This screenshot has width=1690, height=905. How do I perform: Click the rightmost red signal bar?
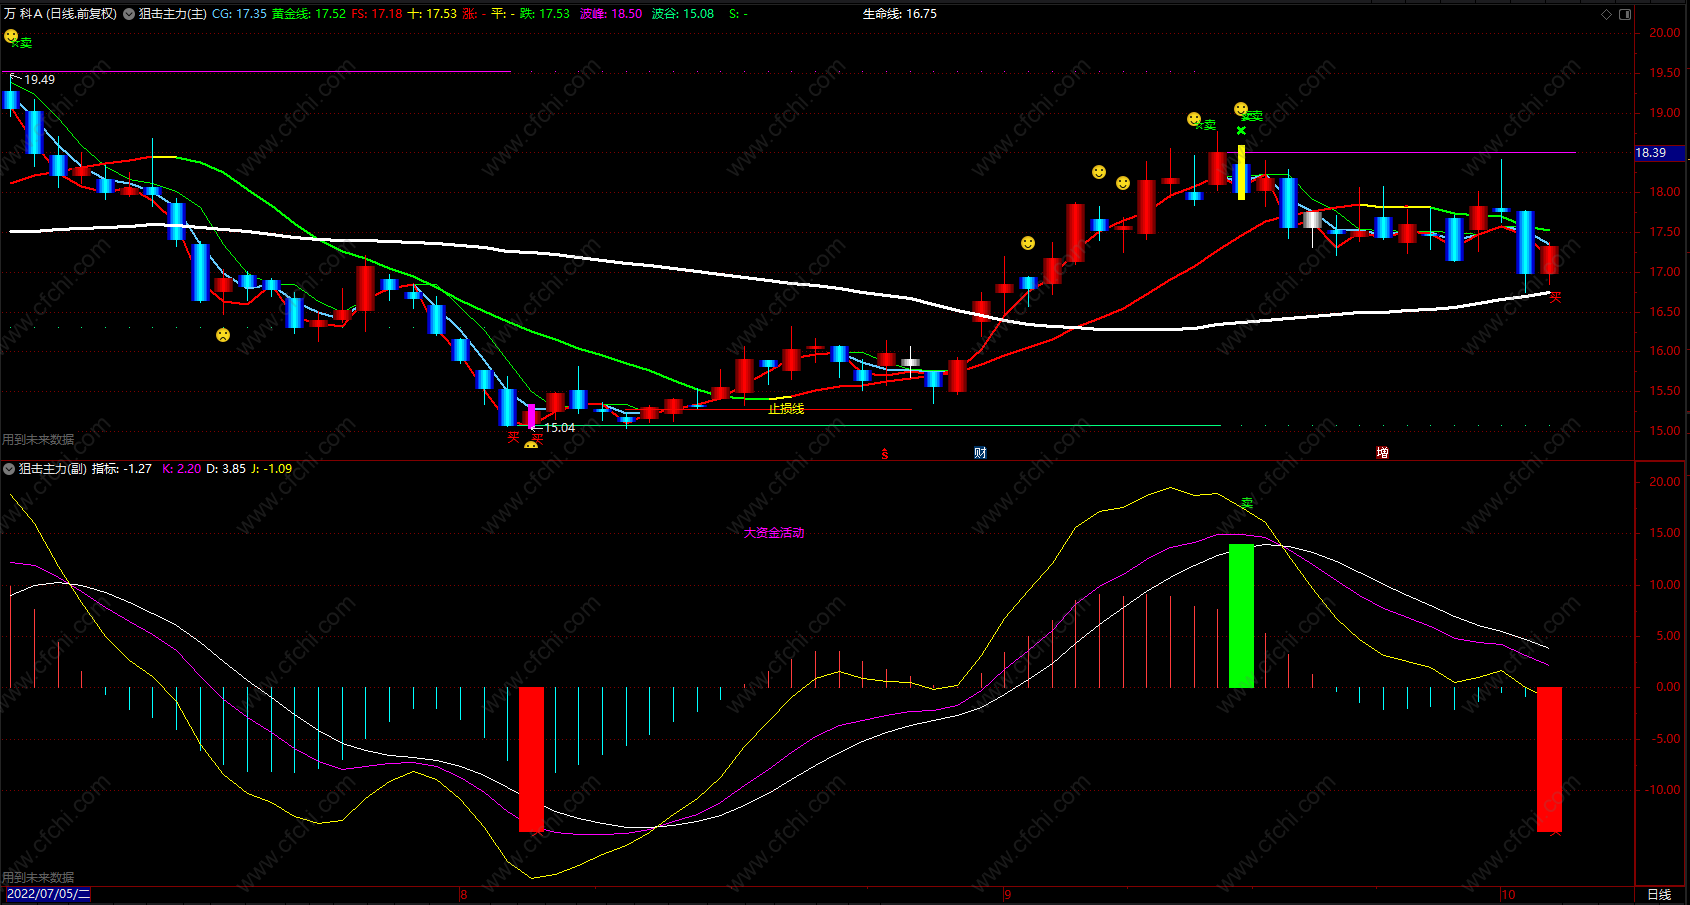(x=1549, y=759)
